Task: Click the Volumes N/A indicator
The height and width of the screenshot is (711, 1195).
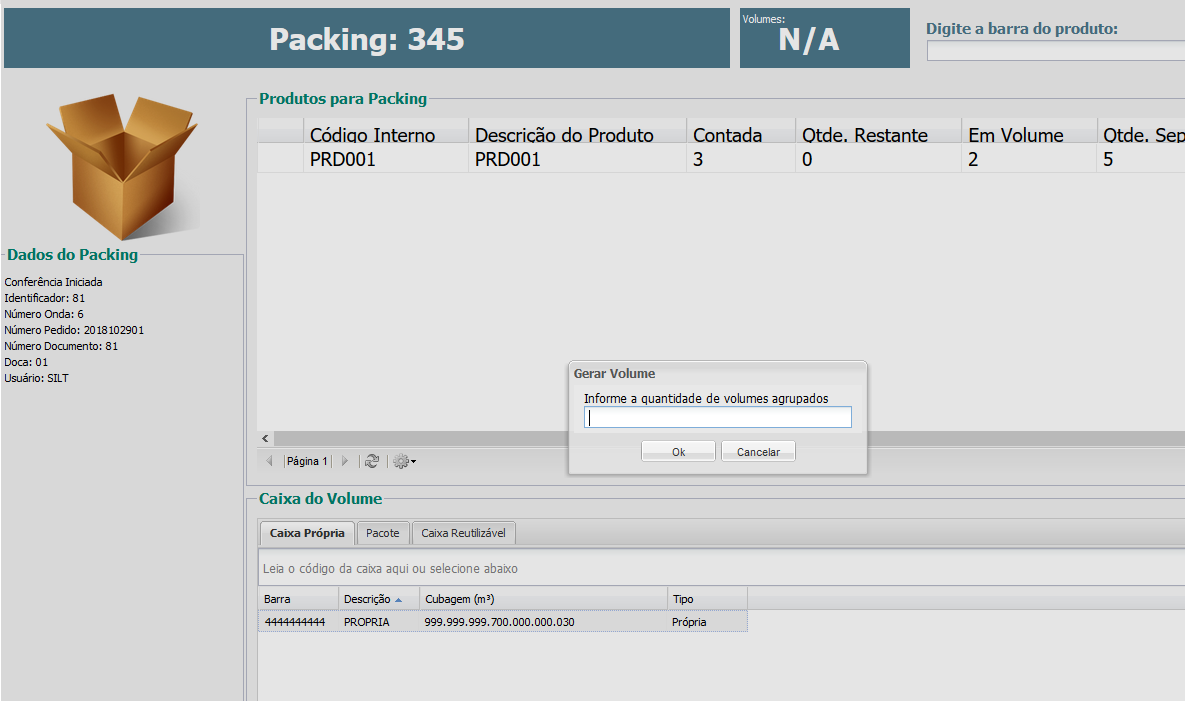Action: (825, 38)
